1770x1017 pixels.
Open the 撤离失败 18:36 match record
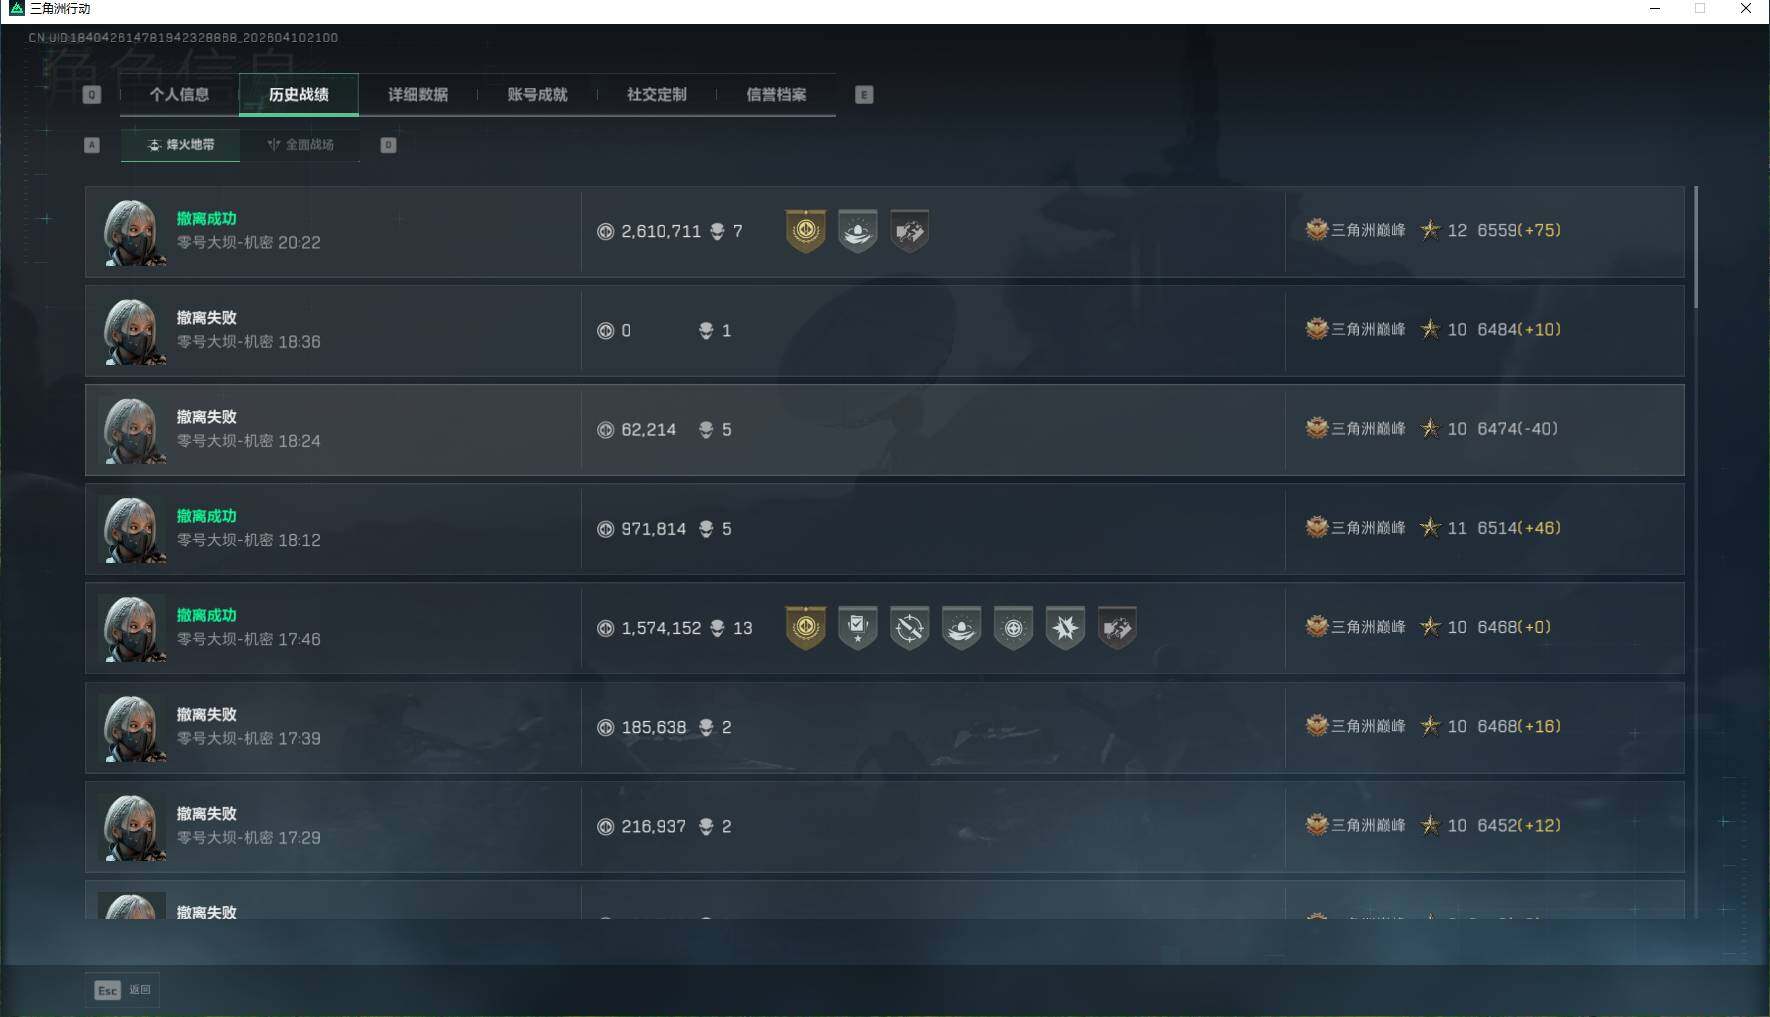(x=885, y=331)
